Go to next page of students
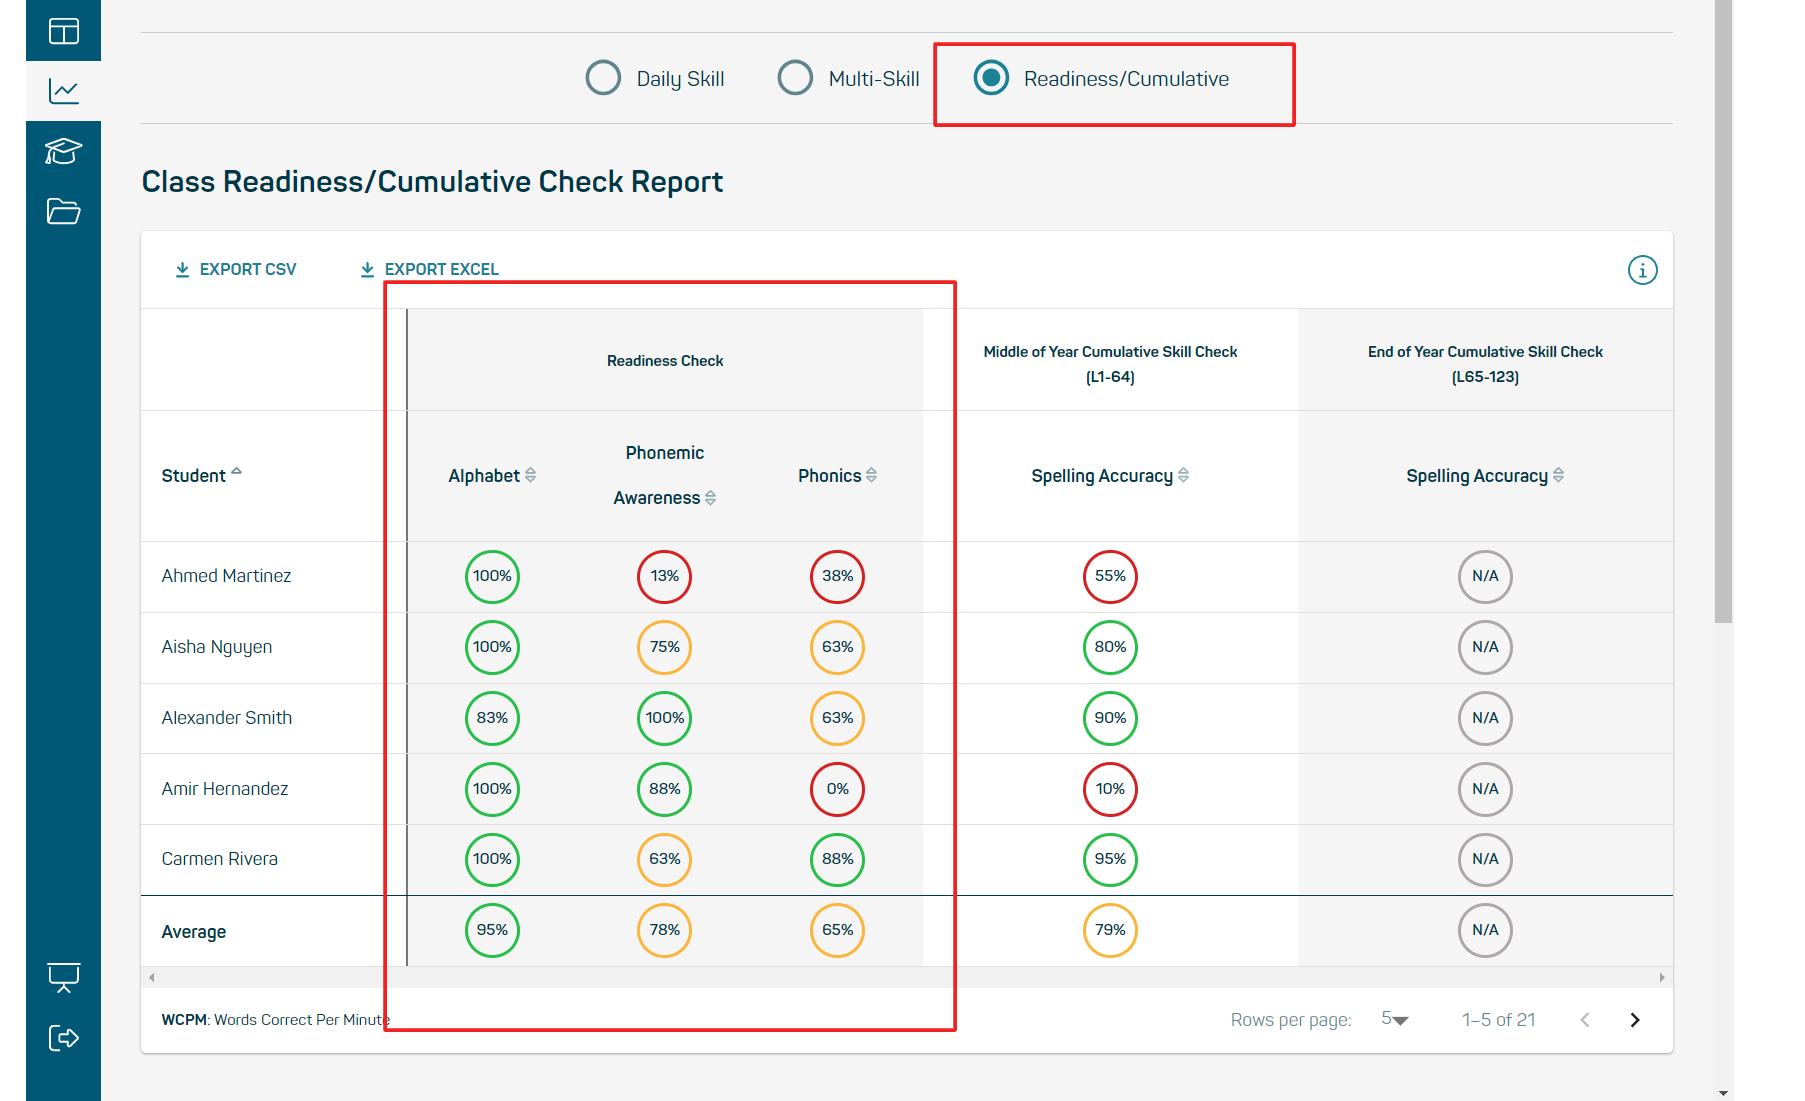1805x1101 pixels. [x=1635, y=1020]
